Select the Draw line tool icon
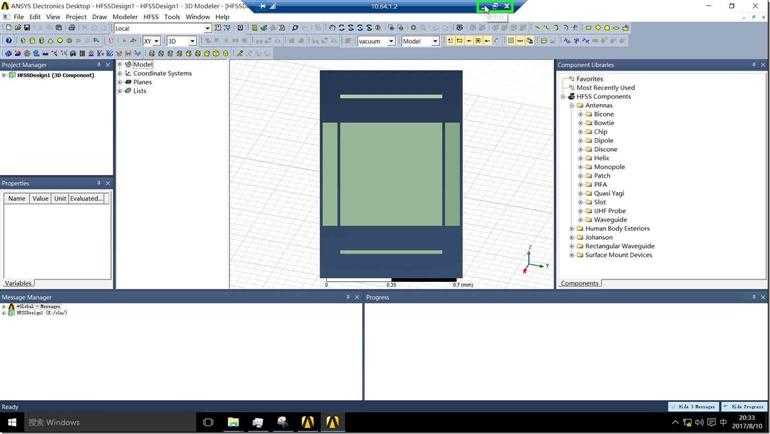 [x=538, y=28]
